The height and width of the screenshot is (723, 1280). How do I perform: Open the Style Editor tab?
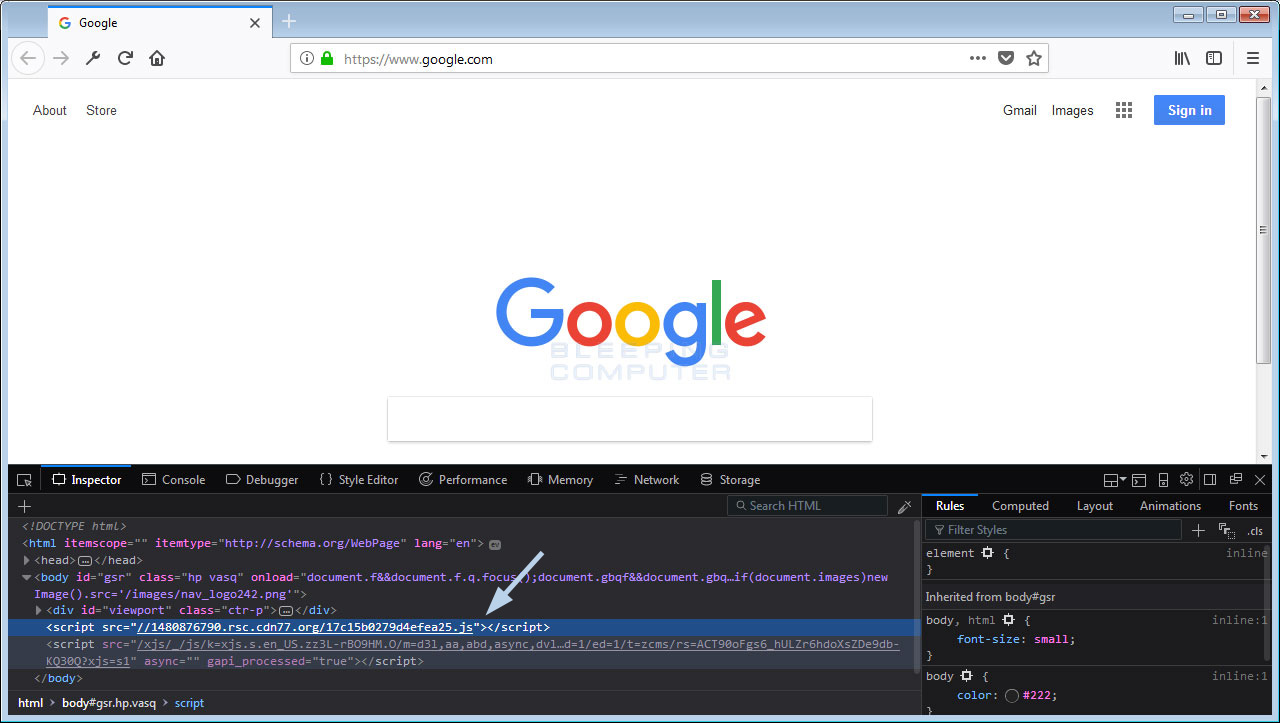point(358,480)
